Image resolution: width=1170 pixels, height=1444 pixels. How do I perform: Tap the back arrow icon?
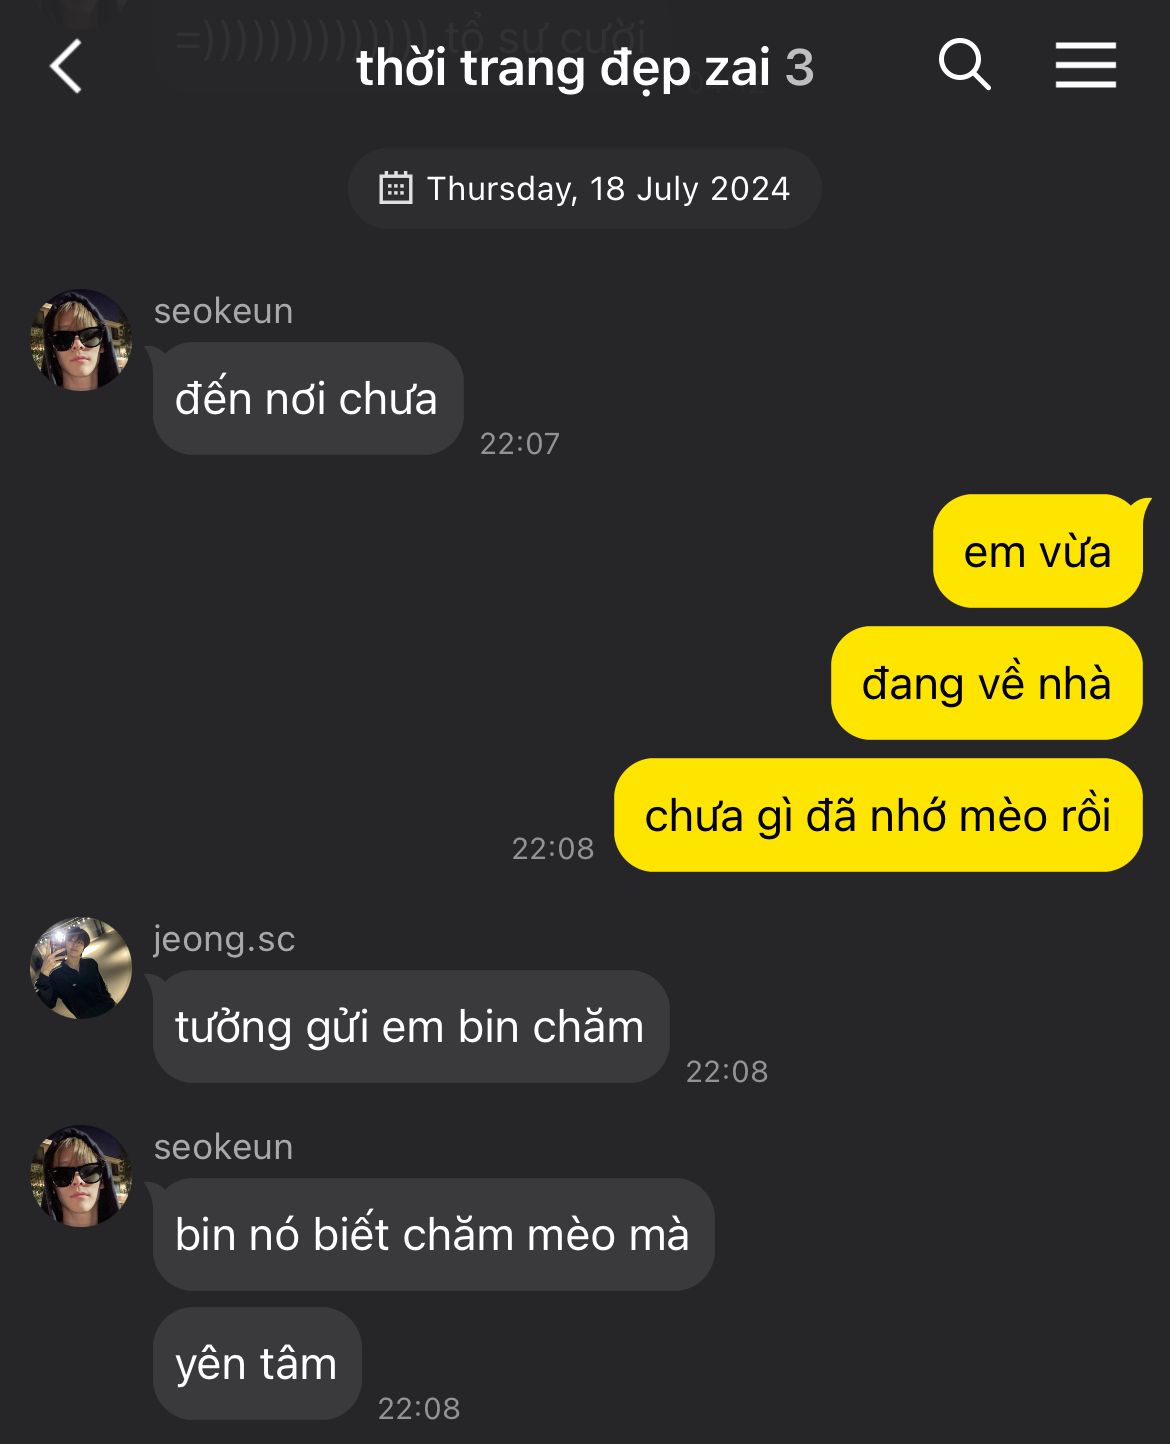(x=66, y=67)
